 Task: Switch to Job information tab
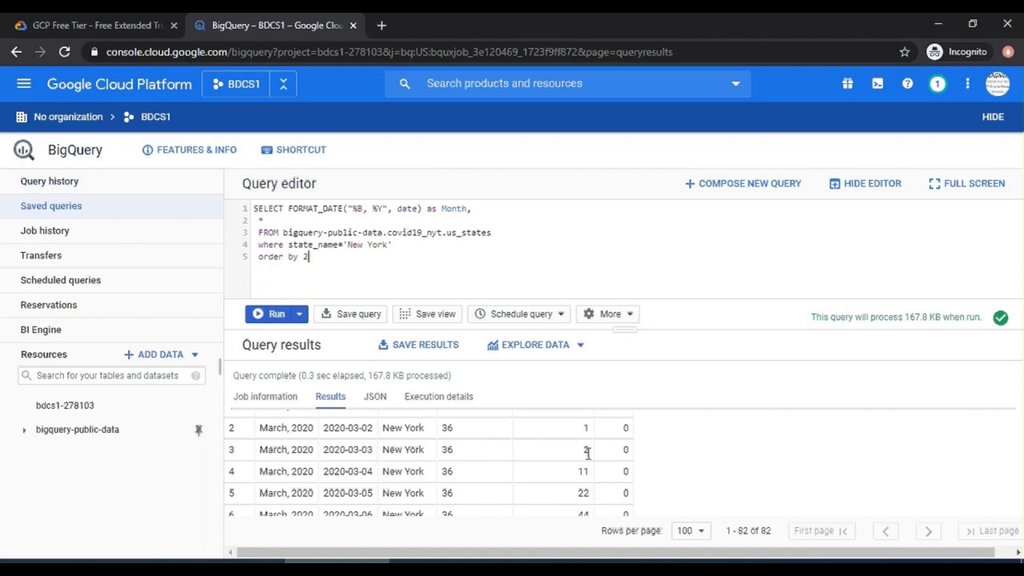pos(265,396)
